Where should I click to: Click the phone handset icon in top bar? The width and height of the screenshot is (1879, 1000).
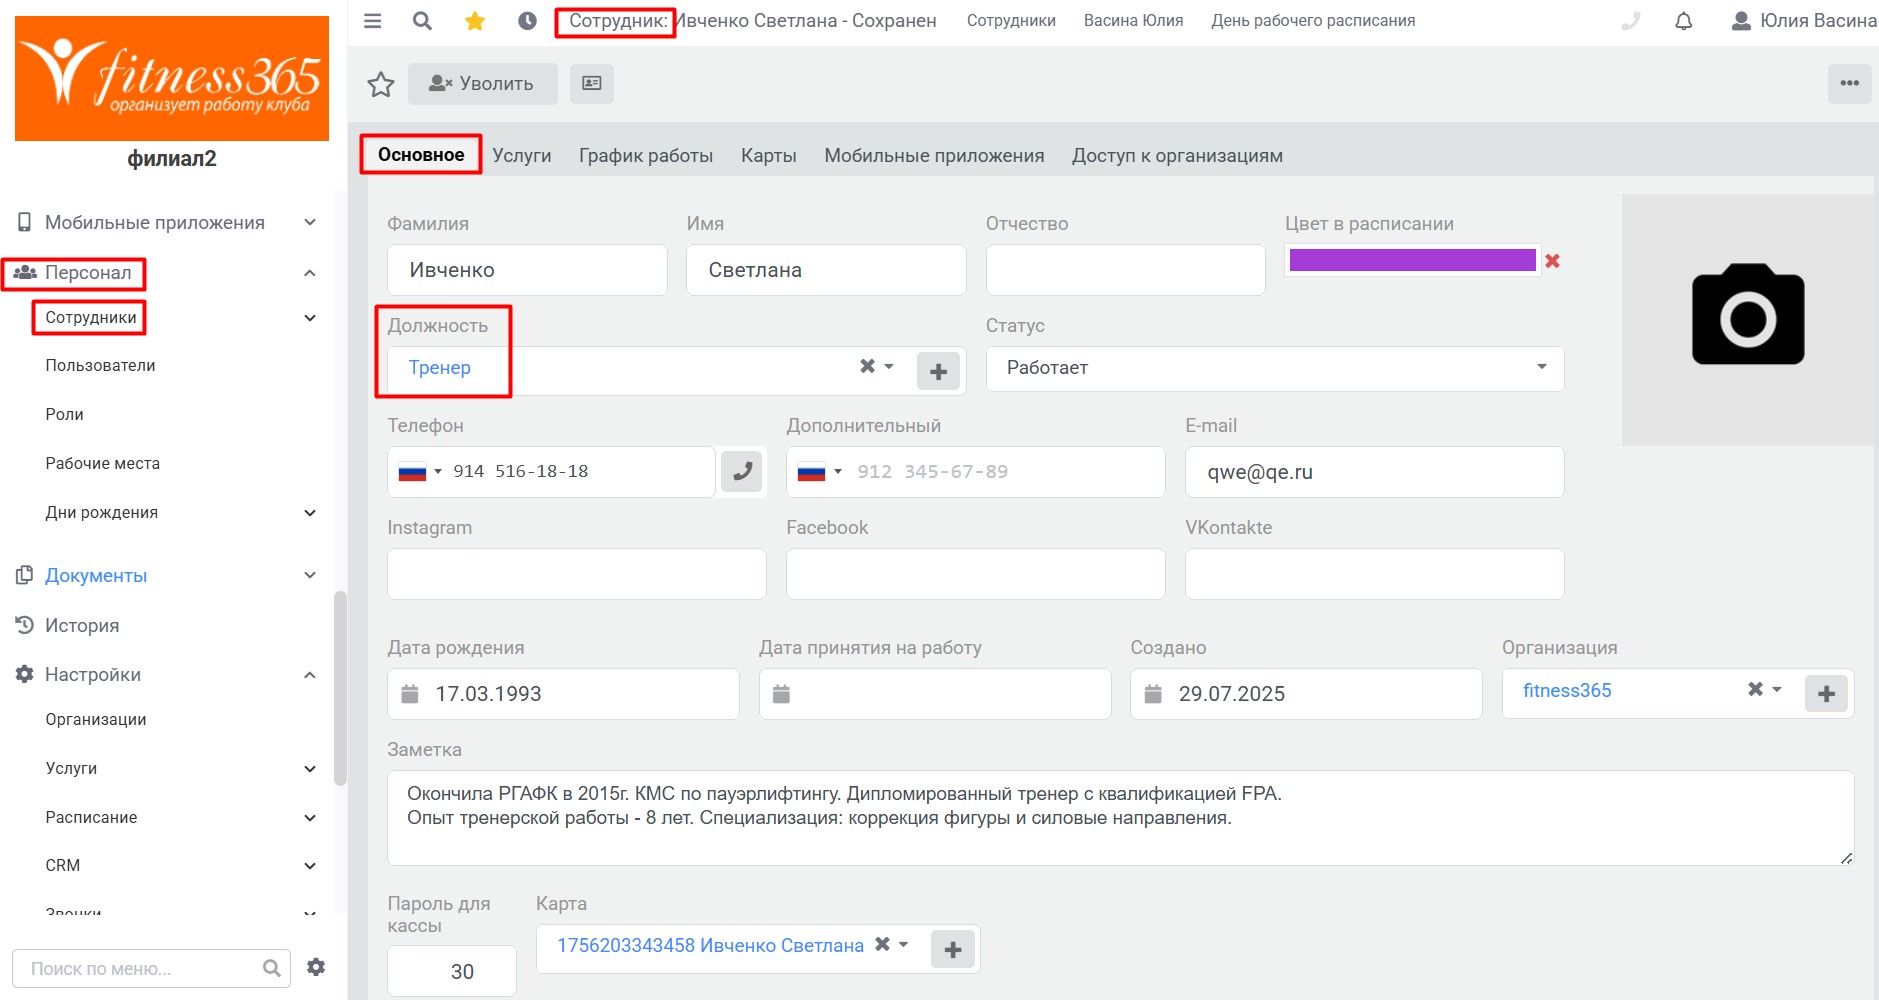(x=1631, y=21)
